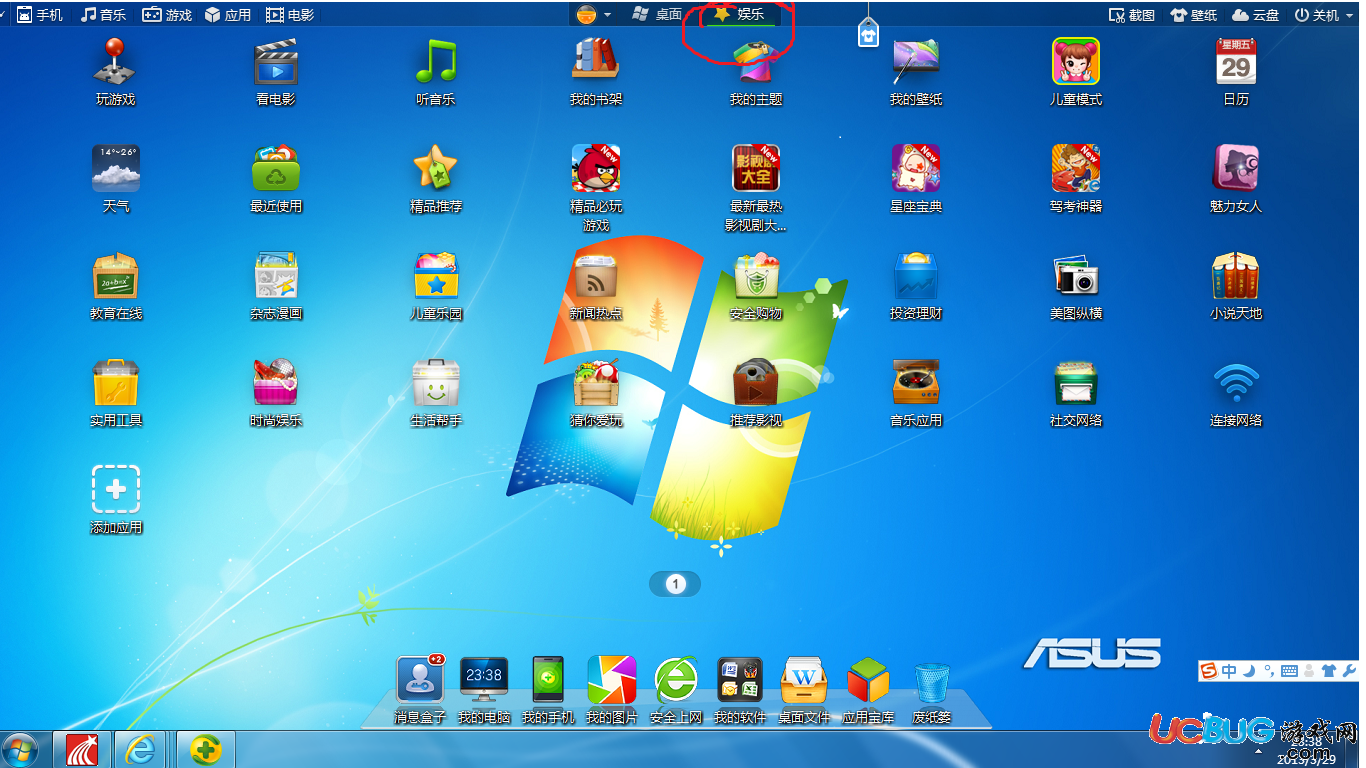Image resolution: width=1366 pixels, height=768 pixels.
Task: Open 我的电脑 in the dock
Action: coord(484,680)
